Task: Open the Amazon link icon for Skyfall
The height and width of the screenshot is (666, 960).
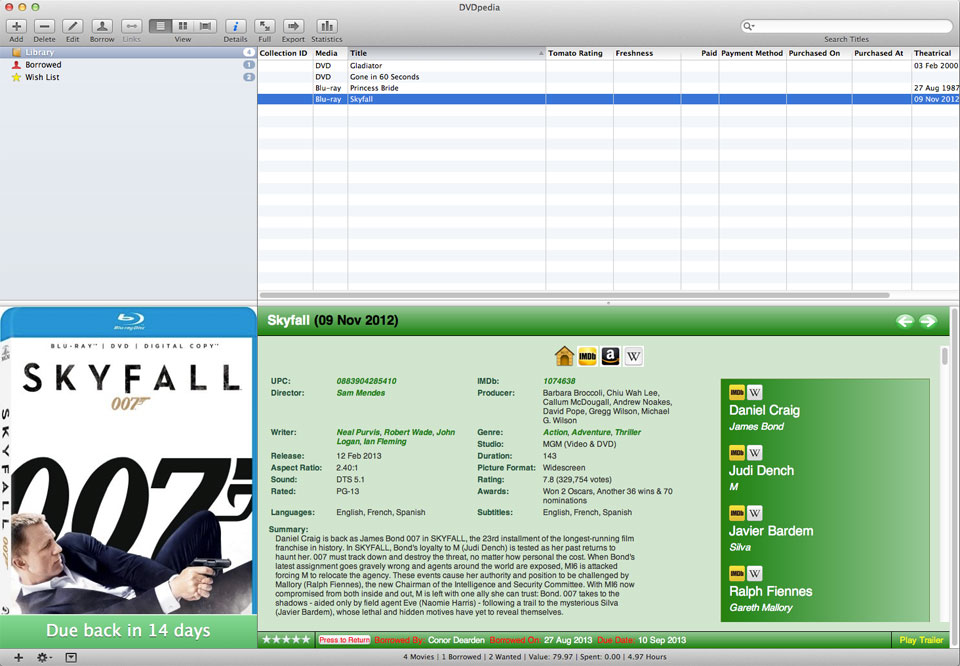Action: [x=611, y=356]
